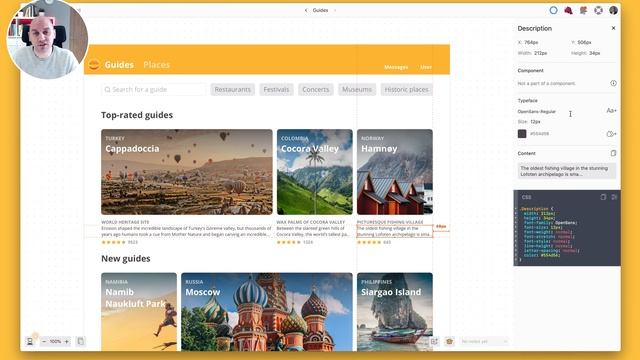The height and width of the screenshot is (360, 640).
Task: Select the 'World Heritage Site' label
Action: (x=125, y=222)
